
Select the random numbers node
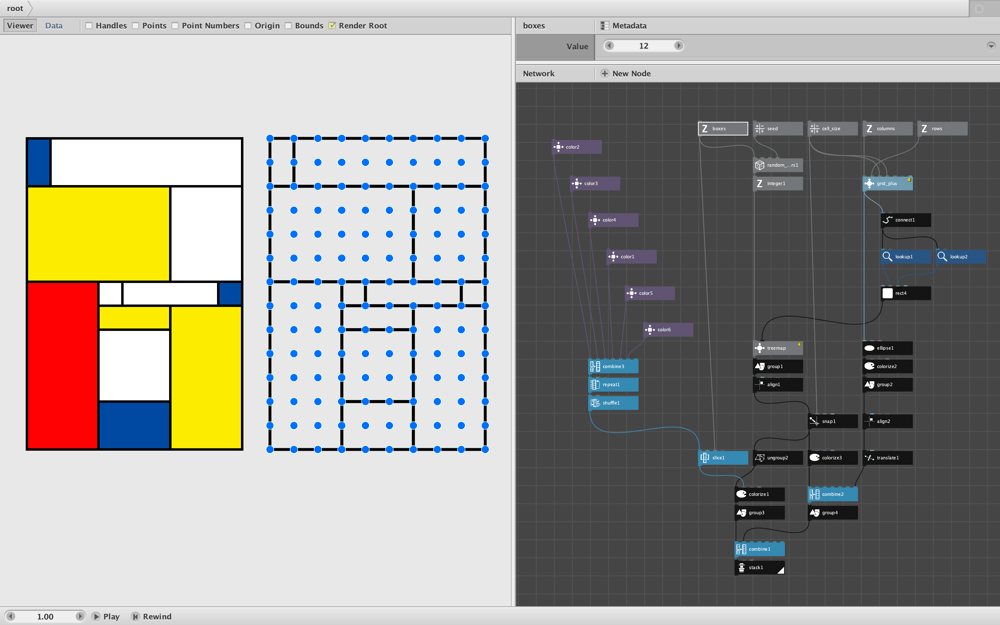pyautogui.click(x=777, y=165)
